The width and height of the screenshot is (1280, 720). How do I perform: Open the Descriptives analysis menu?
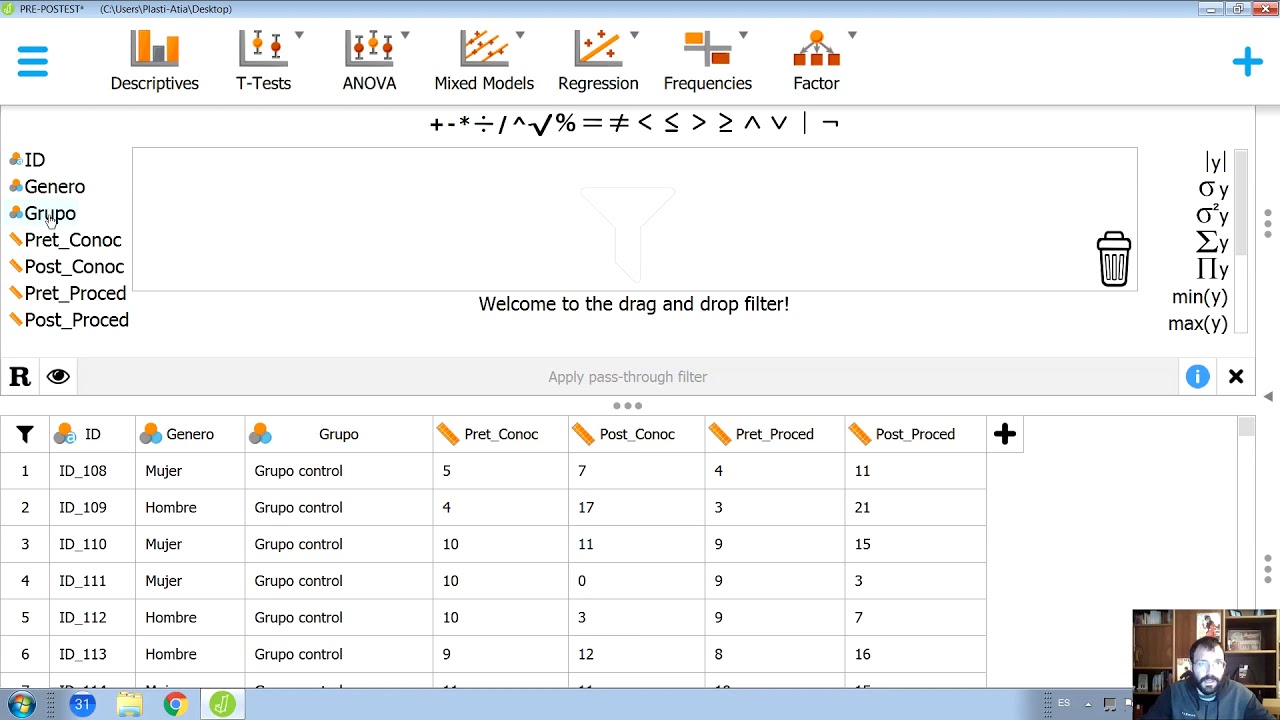point(154,62)
